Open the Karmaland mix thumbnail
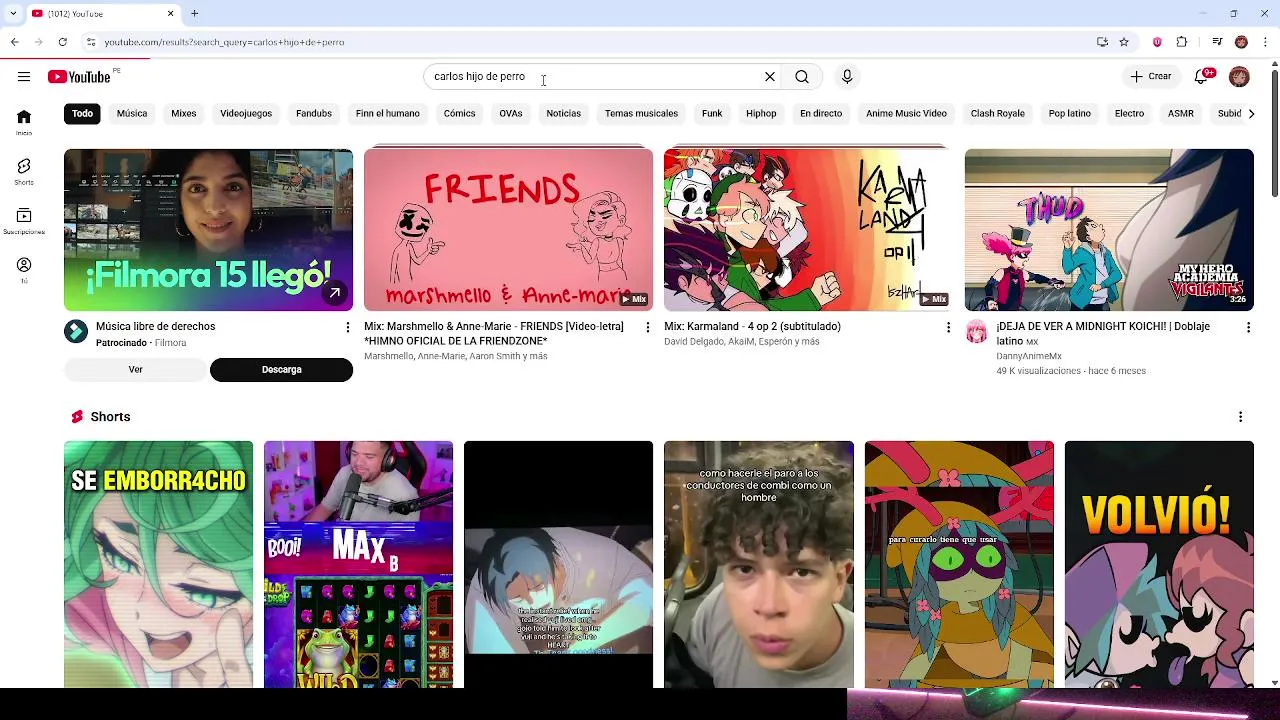The width and height of the screenshot is (1280, 720). coord(808,230)
